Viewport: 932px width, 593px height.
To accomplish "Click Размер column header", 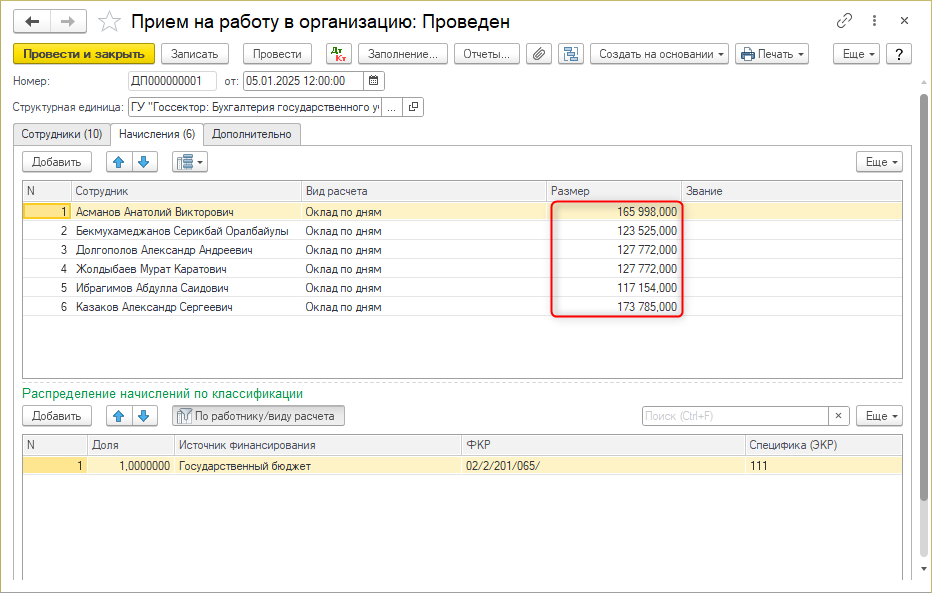I will 613,191.
